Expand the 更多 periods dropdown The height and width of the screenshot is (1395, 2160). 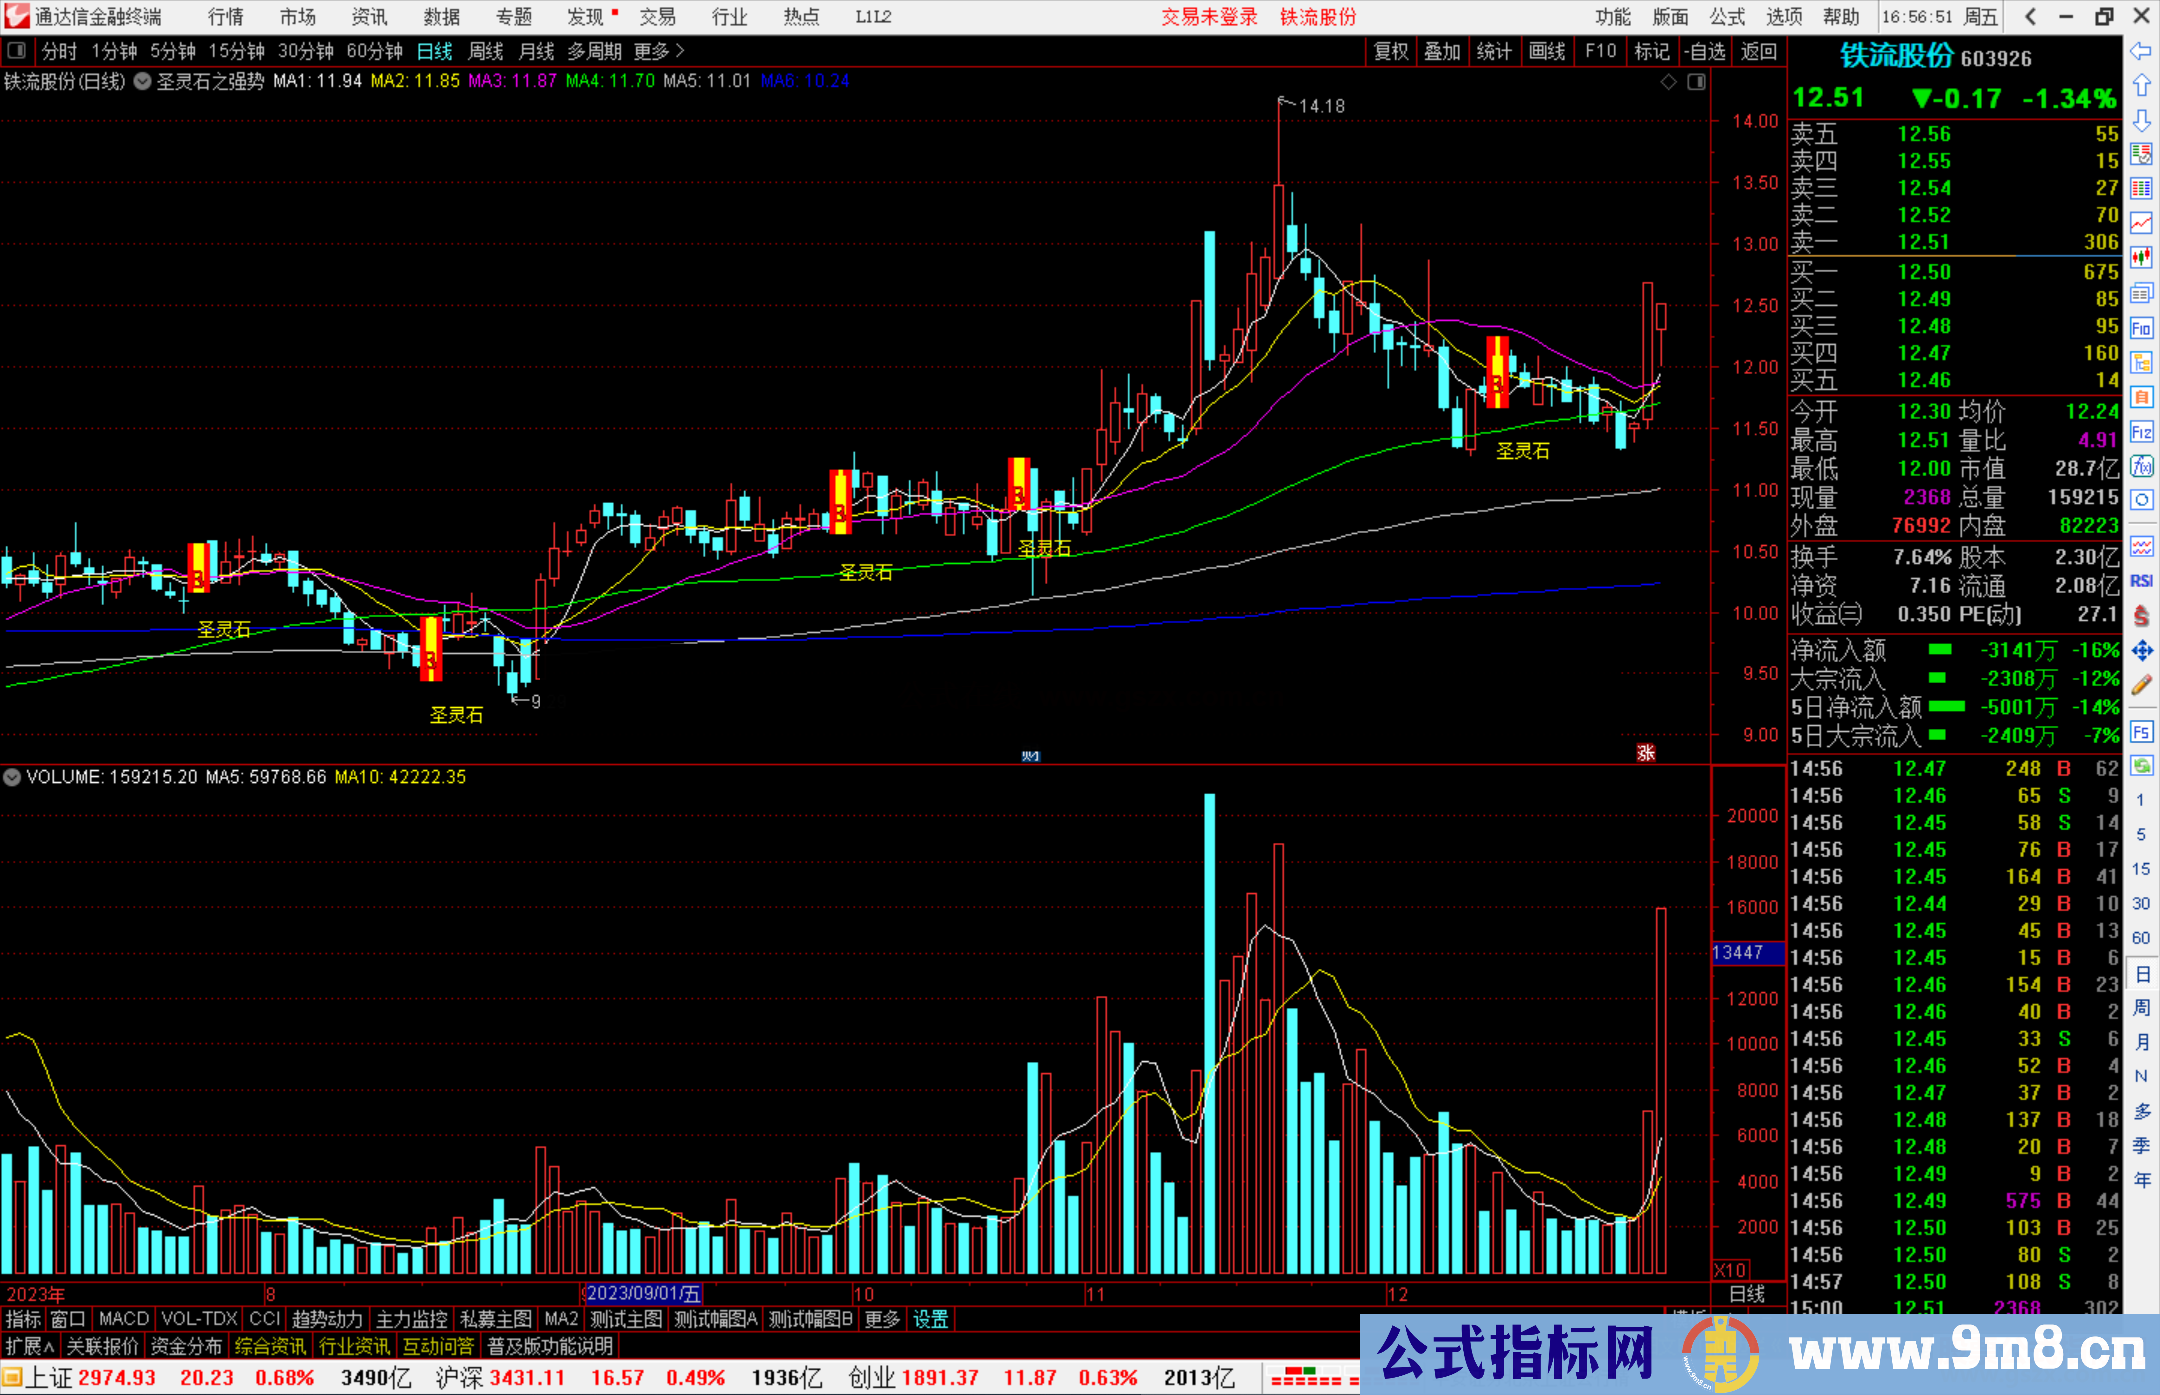tap(659, 51)
